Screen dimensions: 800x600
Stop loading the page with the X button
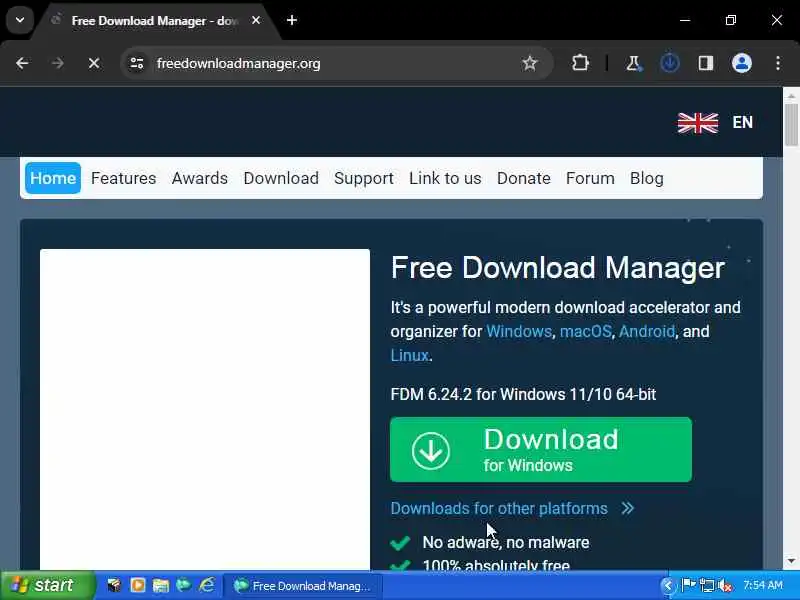tap(94, 63)
